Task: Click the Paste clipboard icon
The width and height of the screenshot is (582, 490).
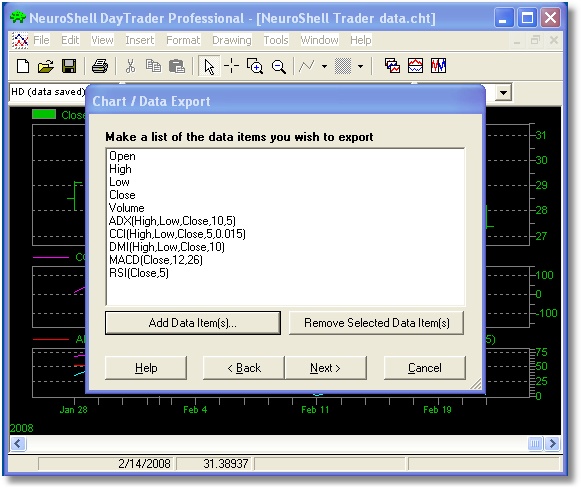Action: [x=177, y=66]
